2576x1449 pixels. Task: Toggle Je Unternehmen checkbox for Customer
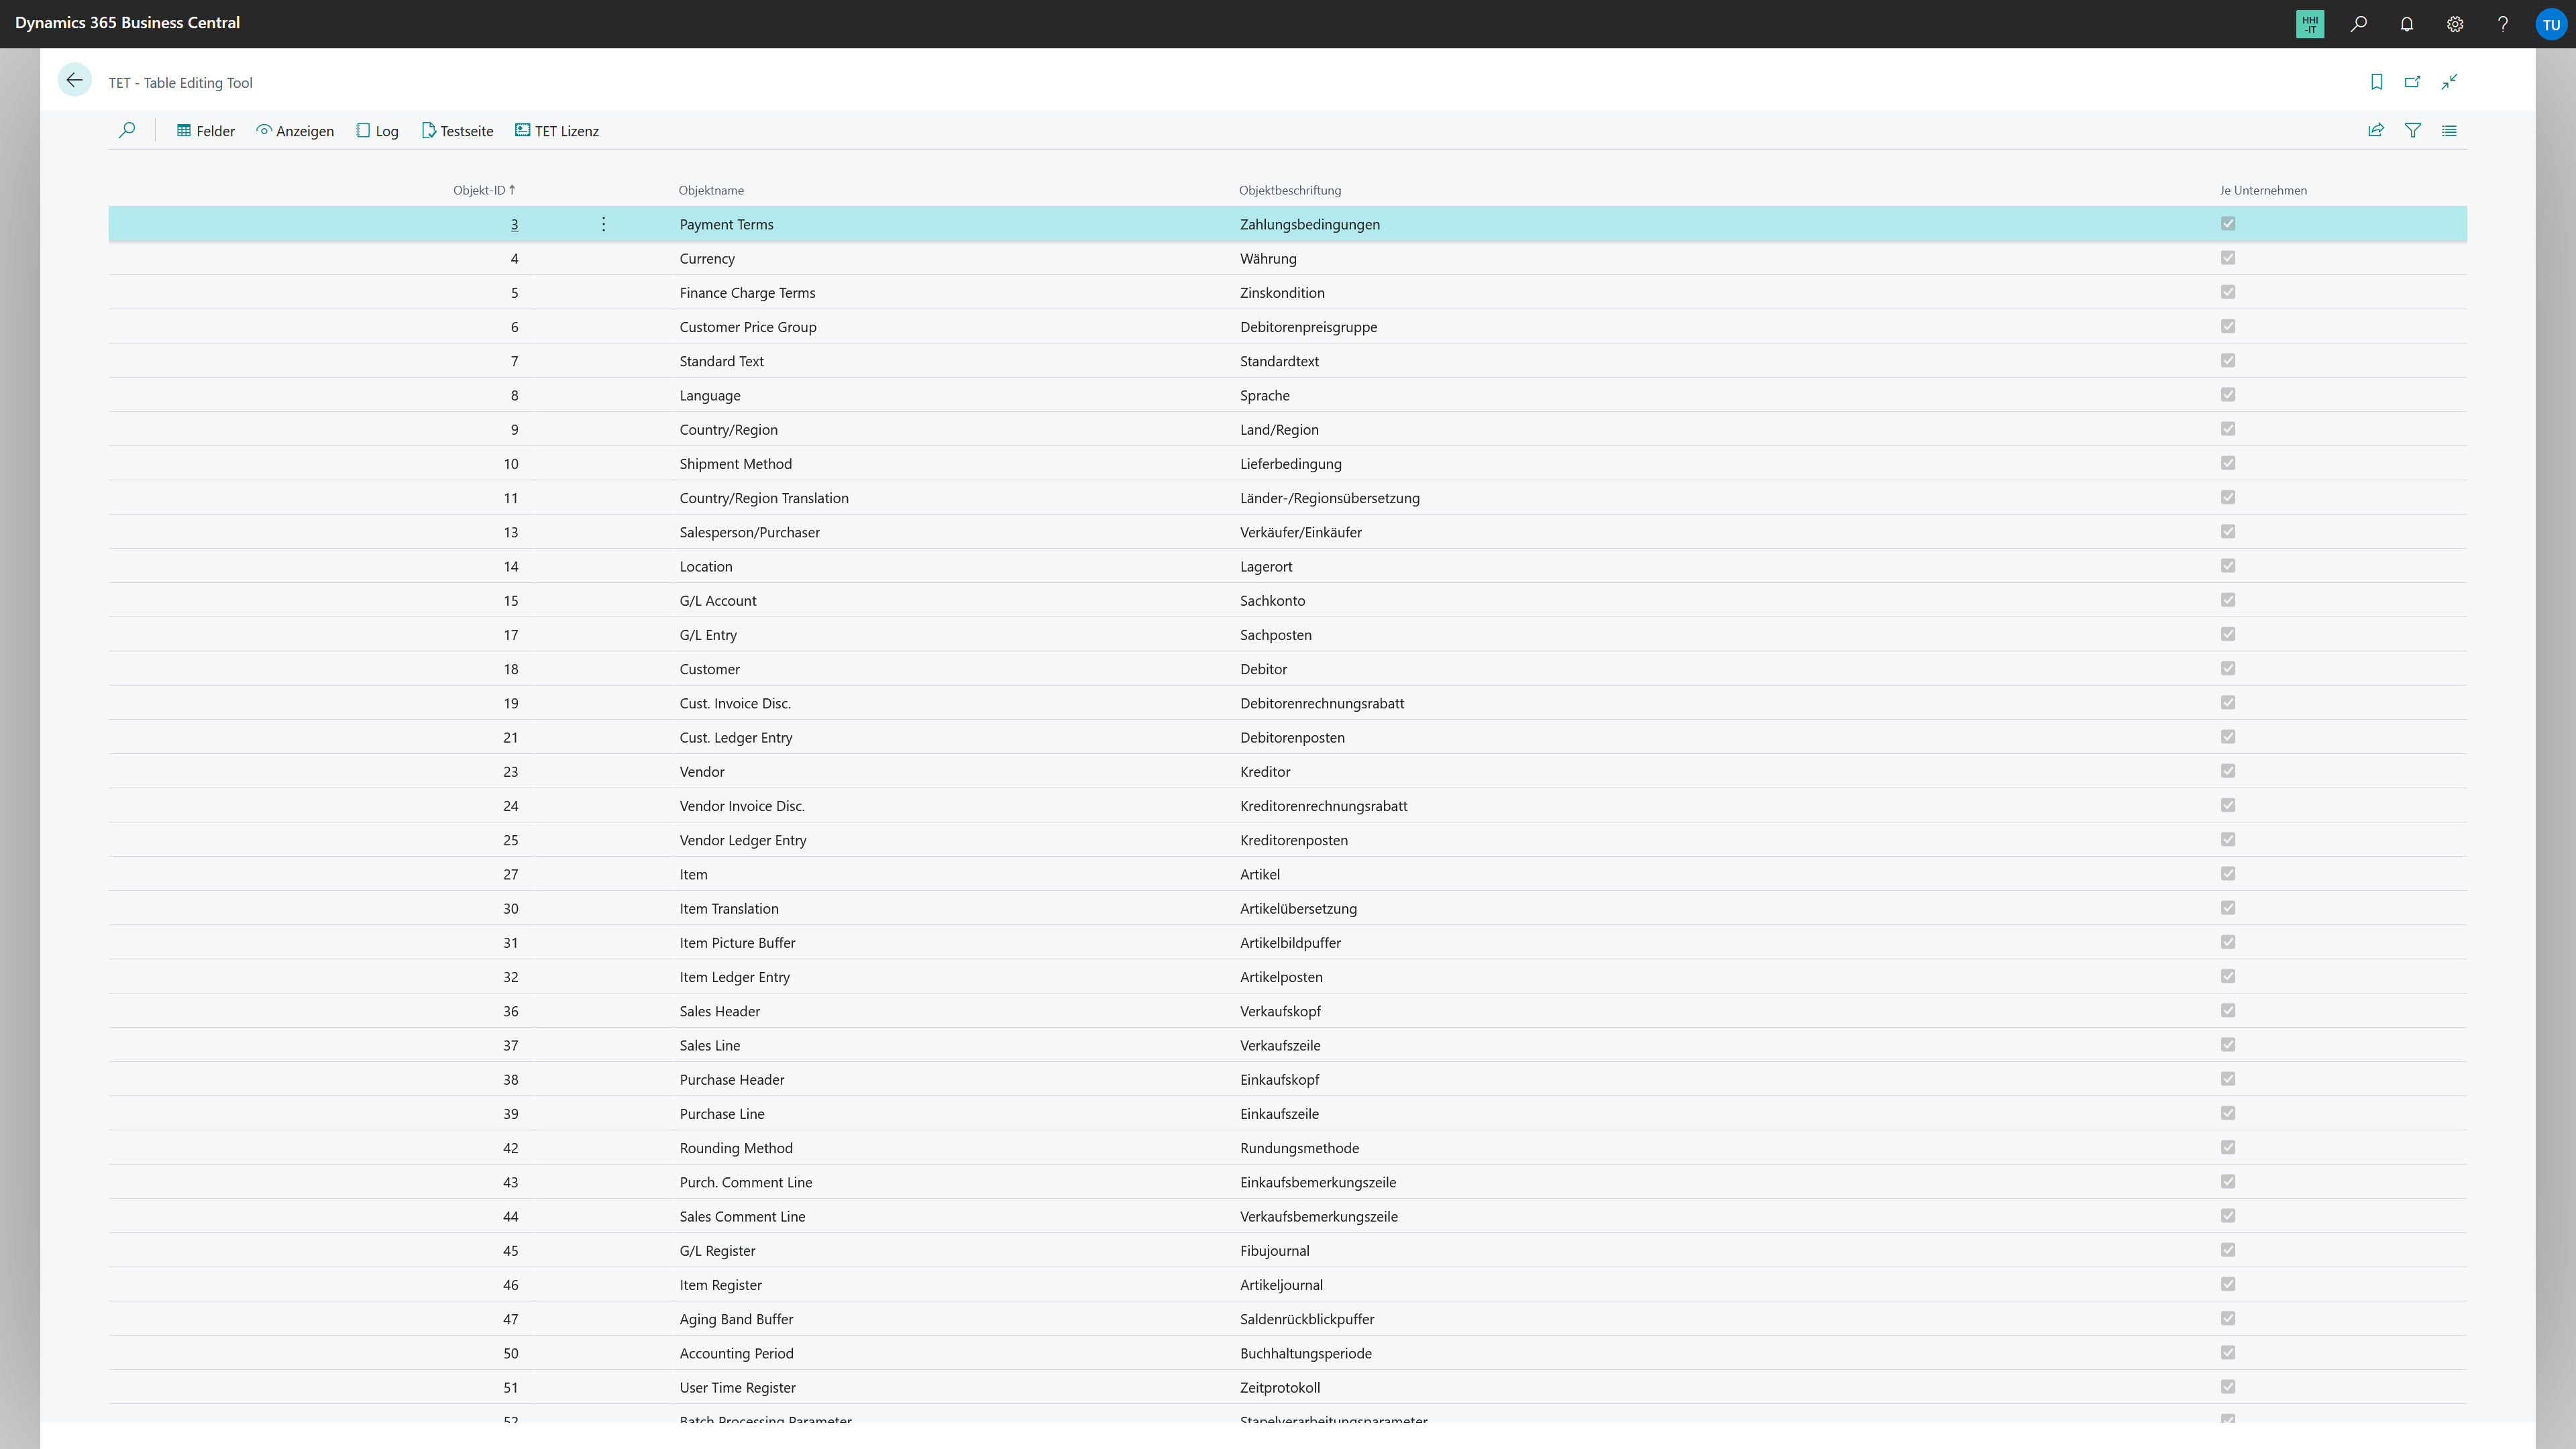click(2227, 668)
